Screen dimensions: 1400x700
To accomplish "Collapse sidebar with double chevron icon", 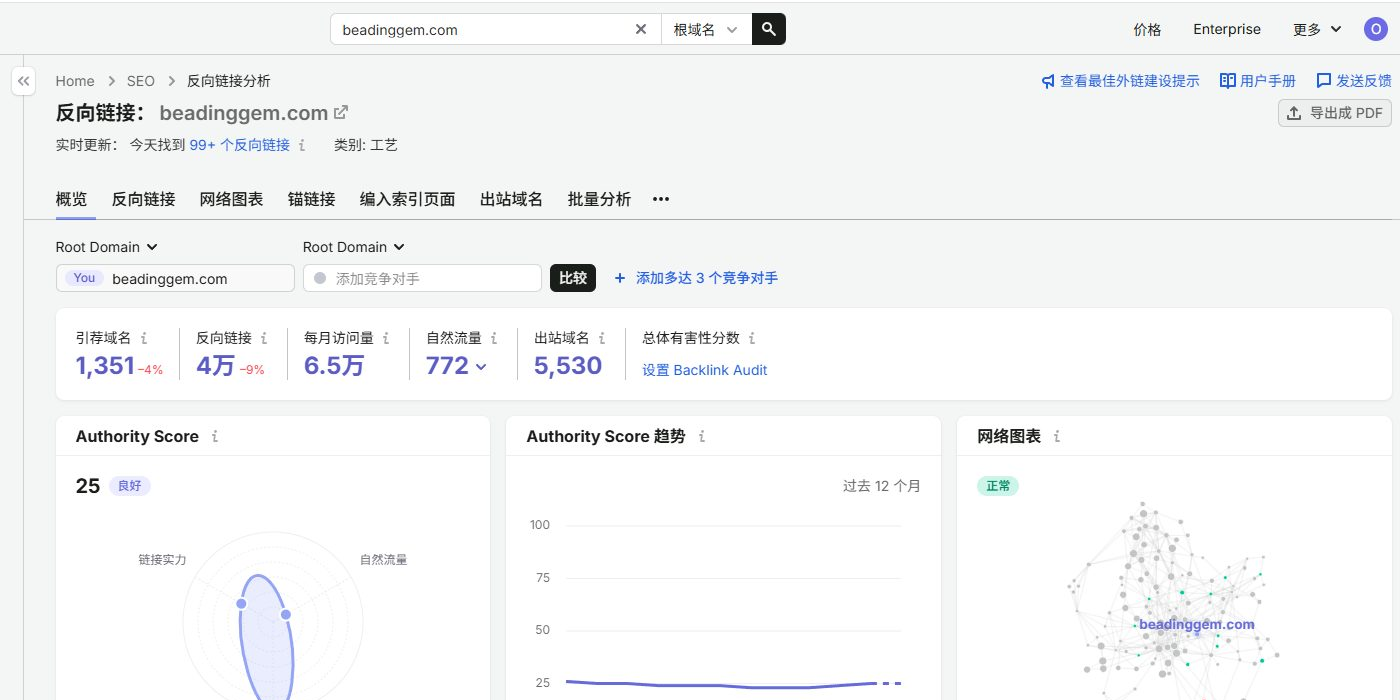I will pyautogui.click(x=24, y=81).
